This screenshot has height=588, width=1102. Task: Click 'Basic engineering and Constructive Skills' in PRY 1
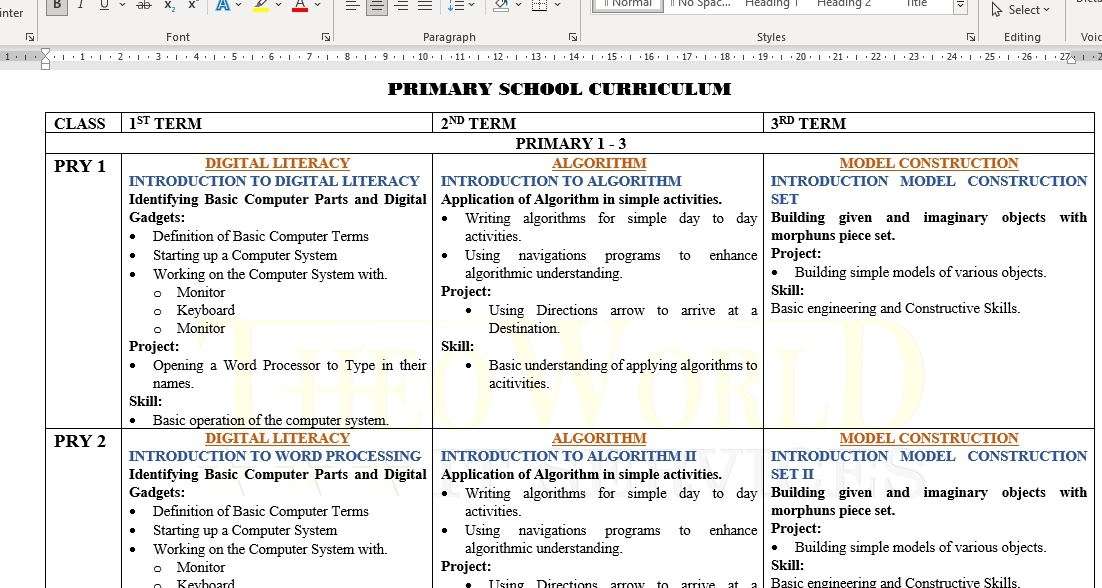895,308
